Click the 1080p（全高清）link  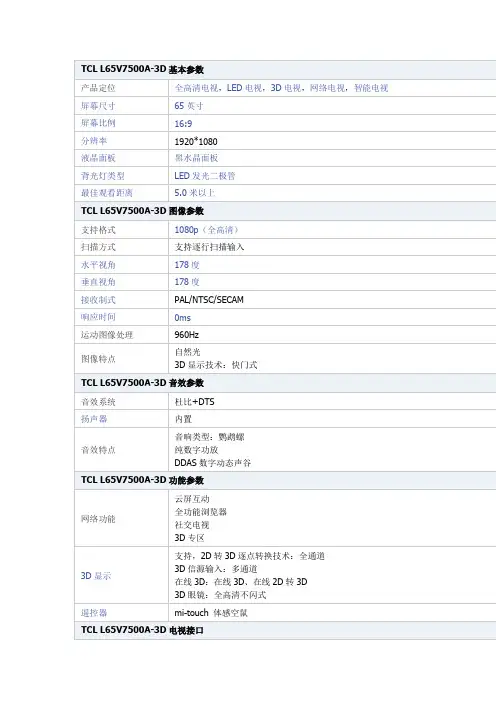207,230
